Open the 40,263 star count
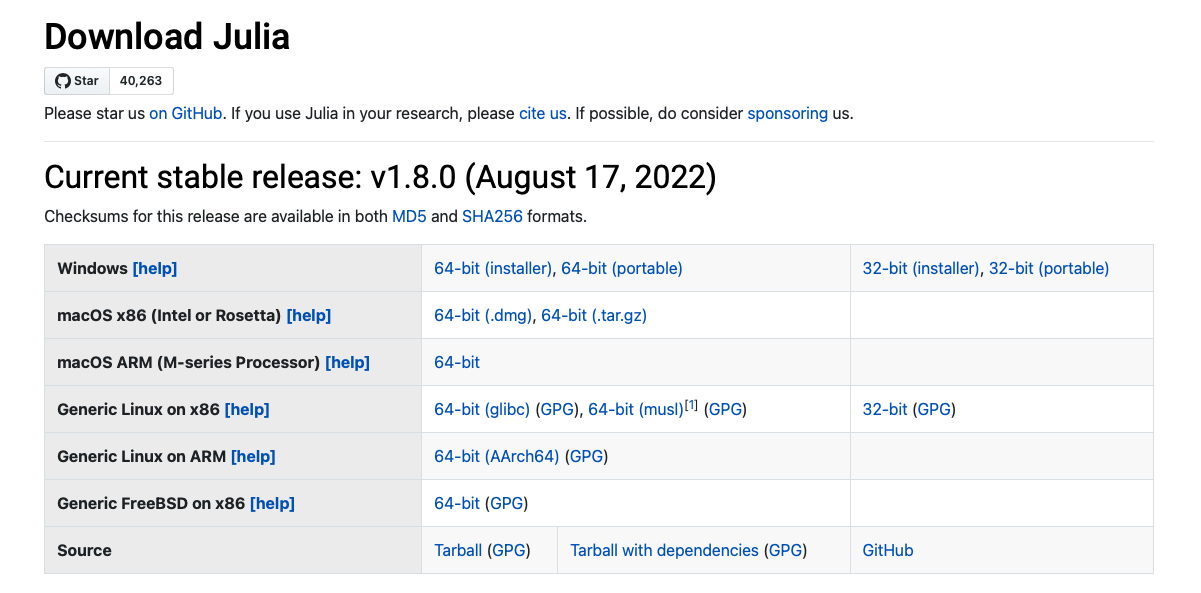The height and width of the screenshot is (593, 1201). point(141,81)
